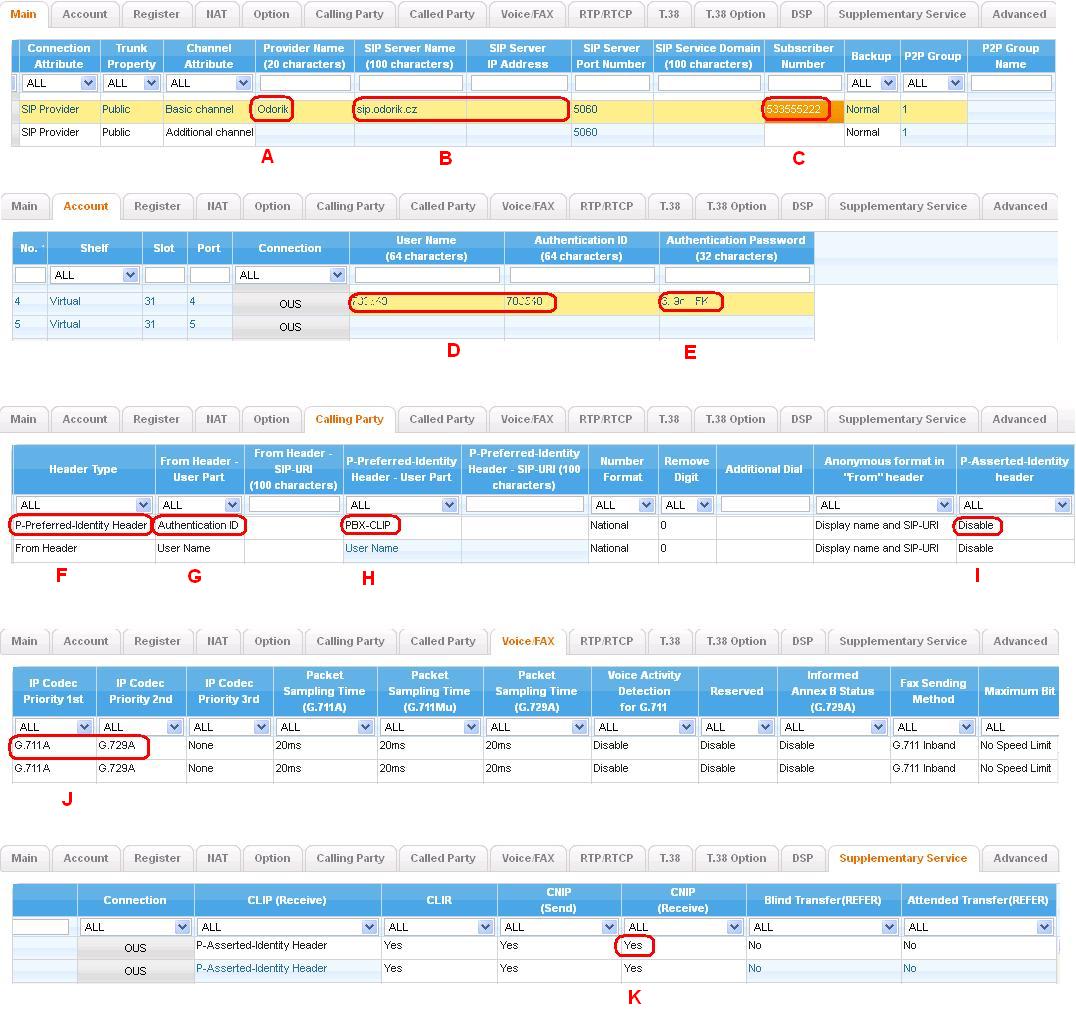The width and height of the screenshot is (1076, 1013).
Task: Open the CNIP (Send) filter dropdown
Action: 559,927
